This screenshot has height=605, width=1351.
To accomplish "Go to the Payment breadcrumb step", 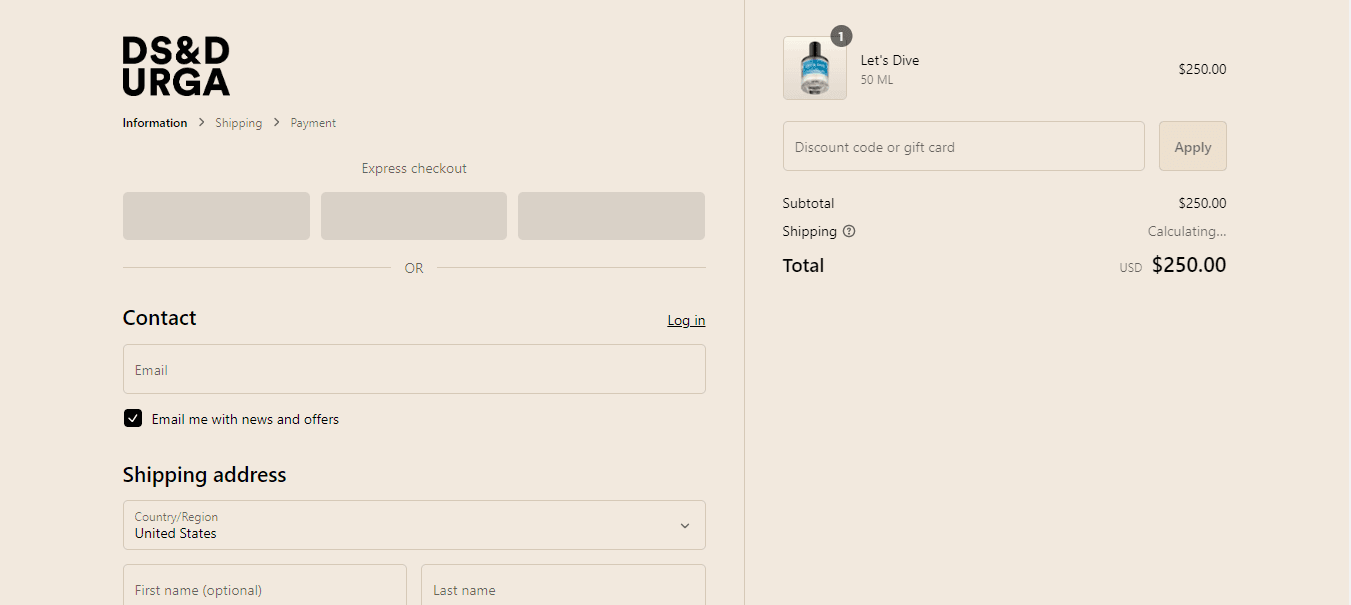I will [x=313, y=123].
